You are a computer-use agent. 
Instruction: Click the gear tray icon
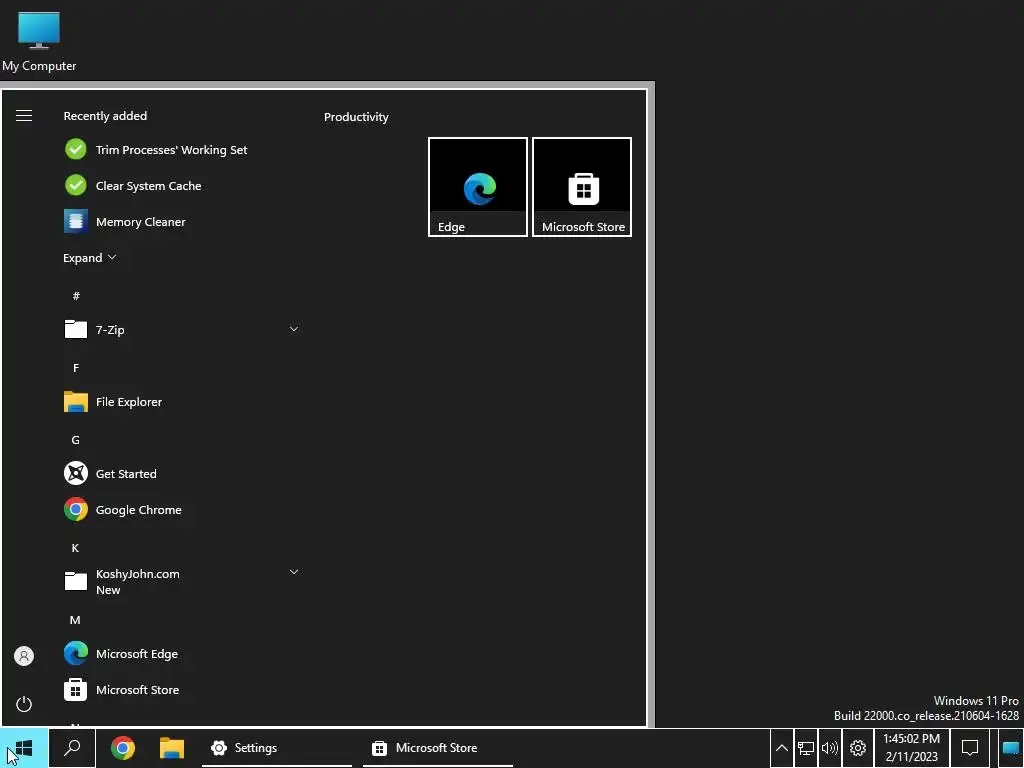857,748
